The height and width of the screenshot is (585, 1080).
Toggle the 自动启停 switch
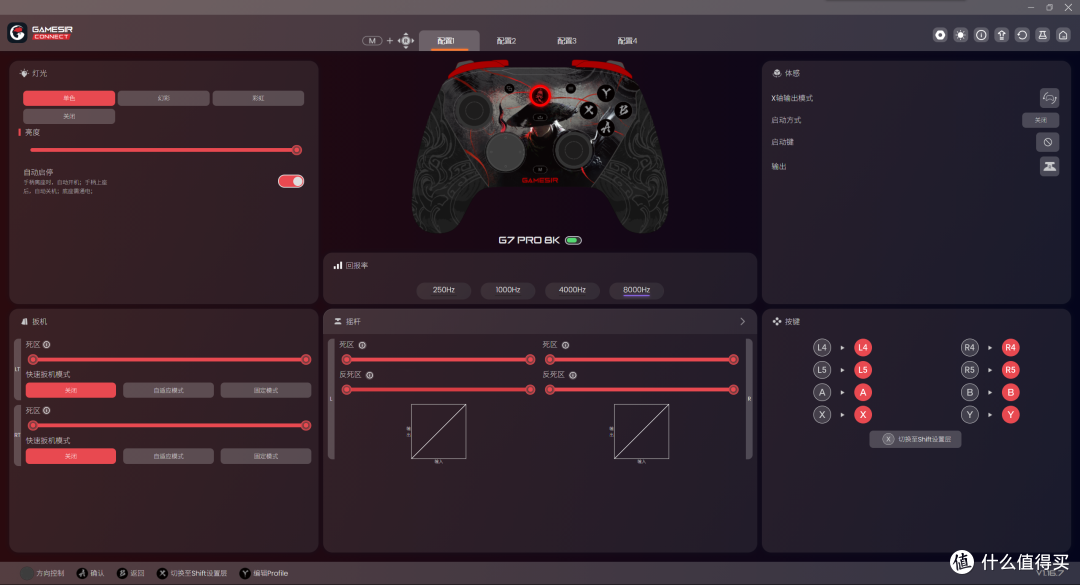point(291,181)
